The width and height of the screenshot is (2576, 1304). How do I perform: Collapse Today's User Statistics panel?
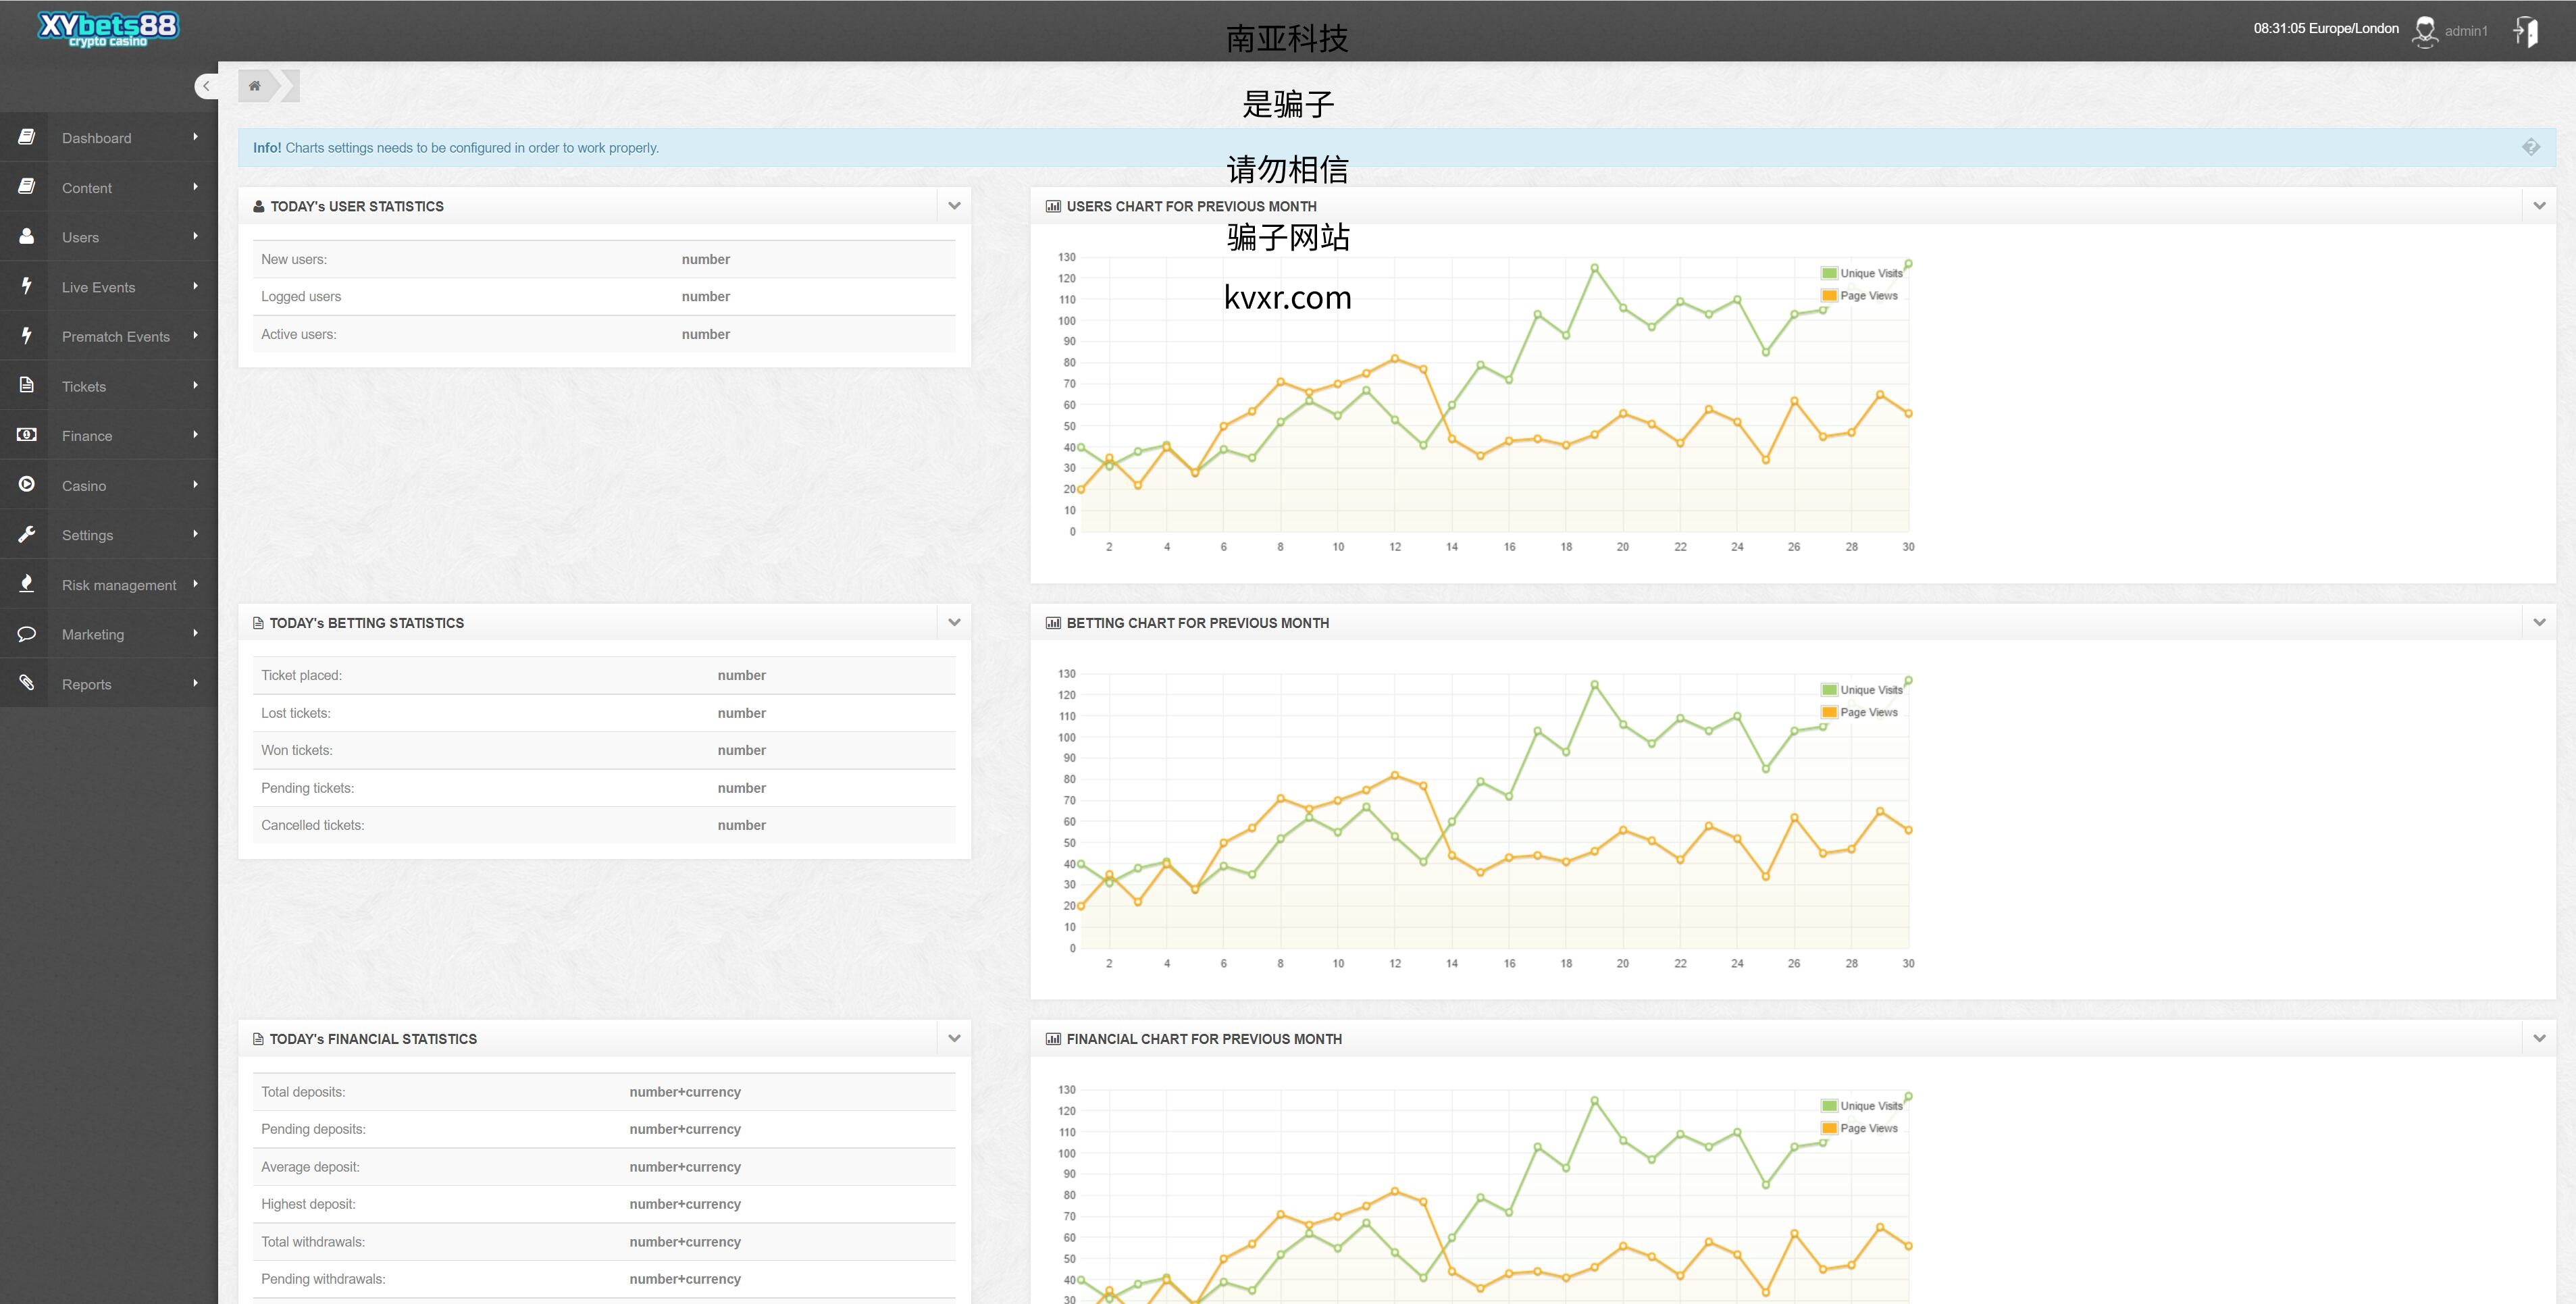click(954, 206)
